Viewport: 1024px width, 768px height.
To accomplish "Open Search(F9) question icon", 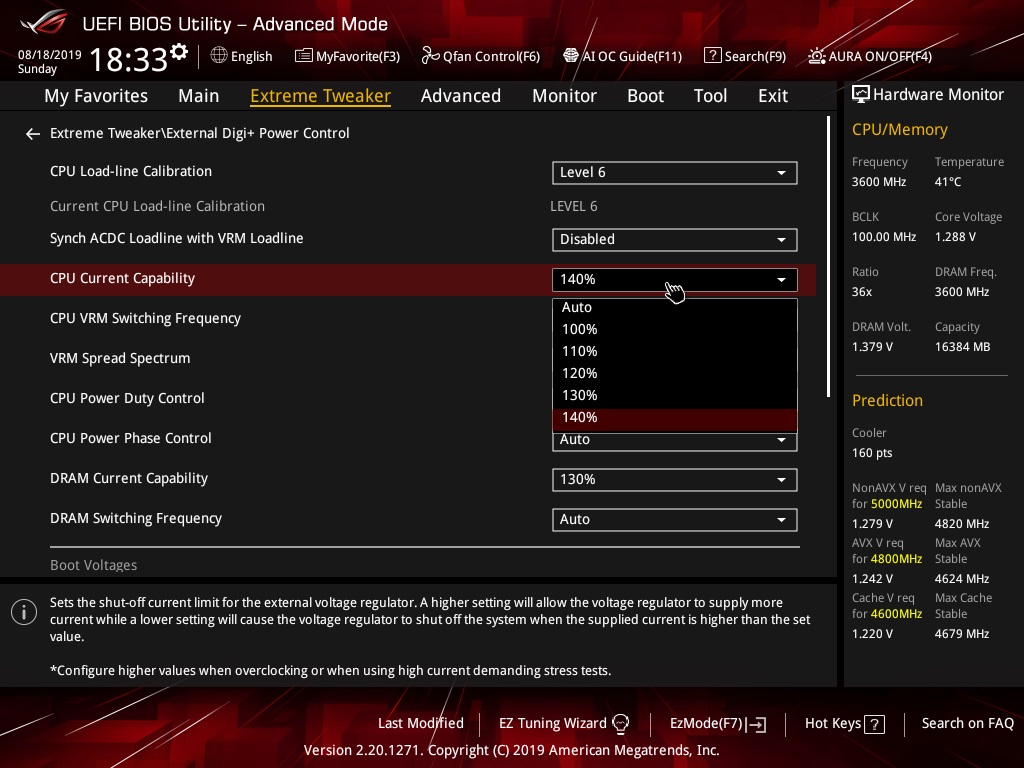I will [x=712, y=56].
